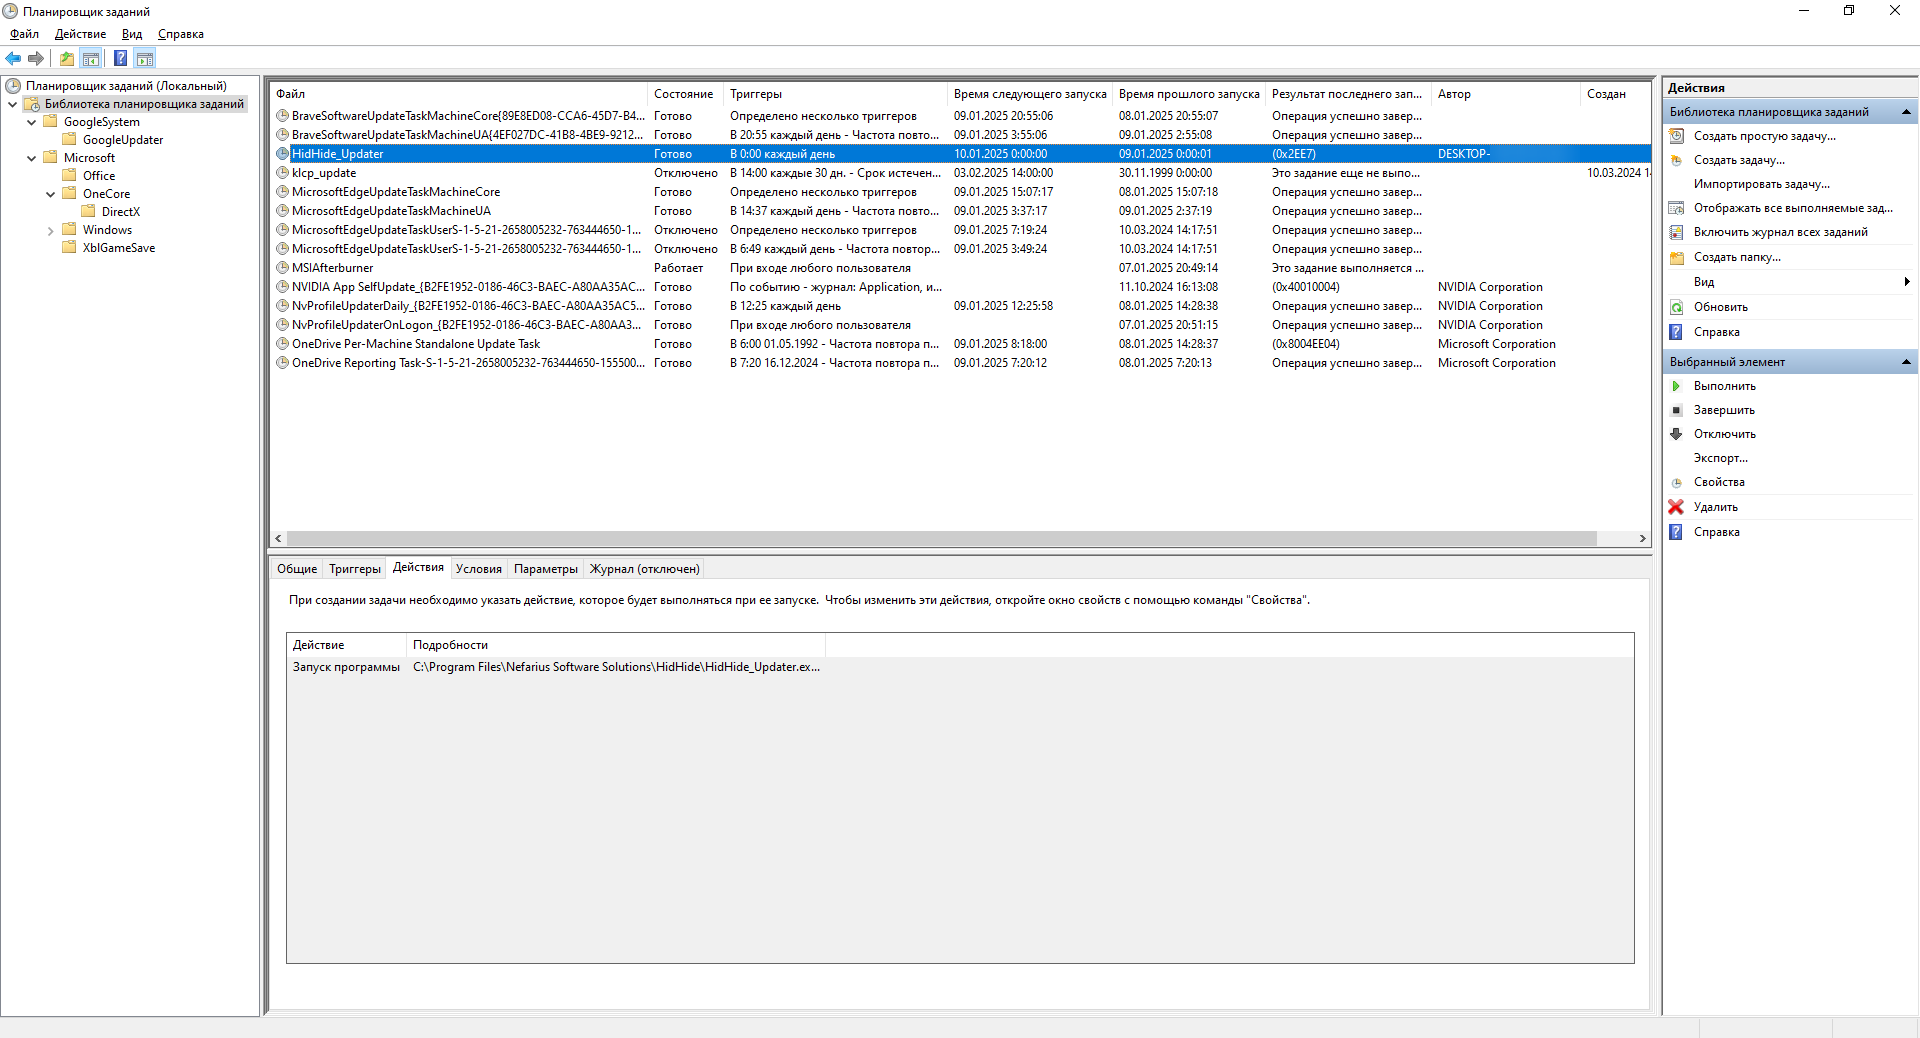The image size is (1920, 1038).
Task: Open the Файл menu
Action: (24, 34)
